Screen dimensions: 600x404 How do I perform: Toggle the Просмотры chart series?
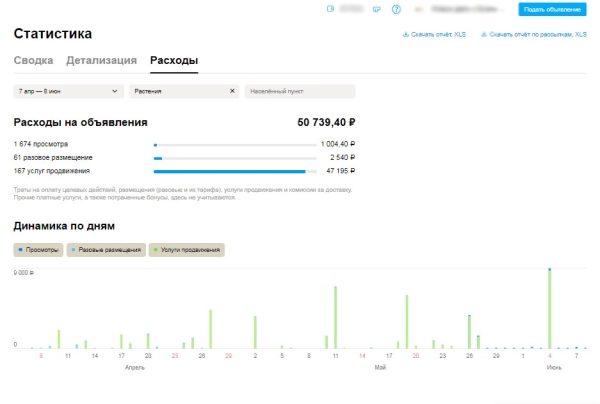pos(38,249)
